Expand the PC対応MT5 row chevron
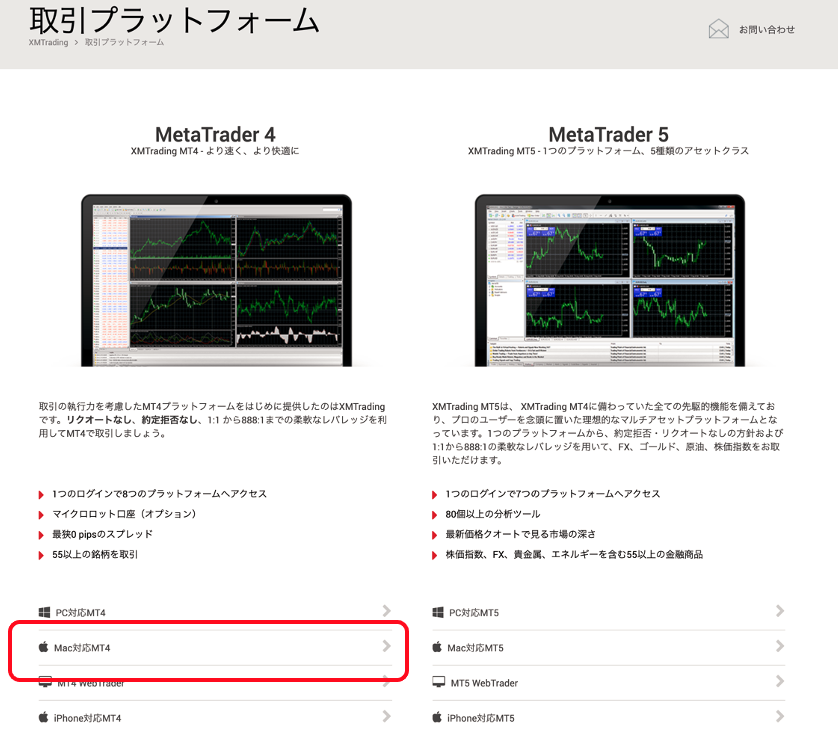This screenshot has height=732, width=838. coord(780,611)
